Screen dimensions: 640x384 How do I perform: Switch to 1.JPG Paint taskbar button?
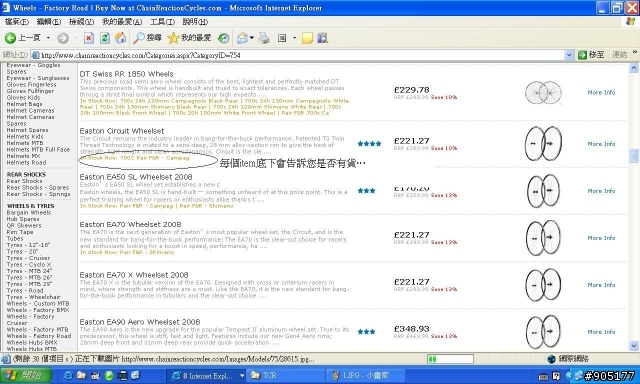point(366,375)
